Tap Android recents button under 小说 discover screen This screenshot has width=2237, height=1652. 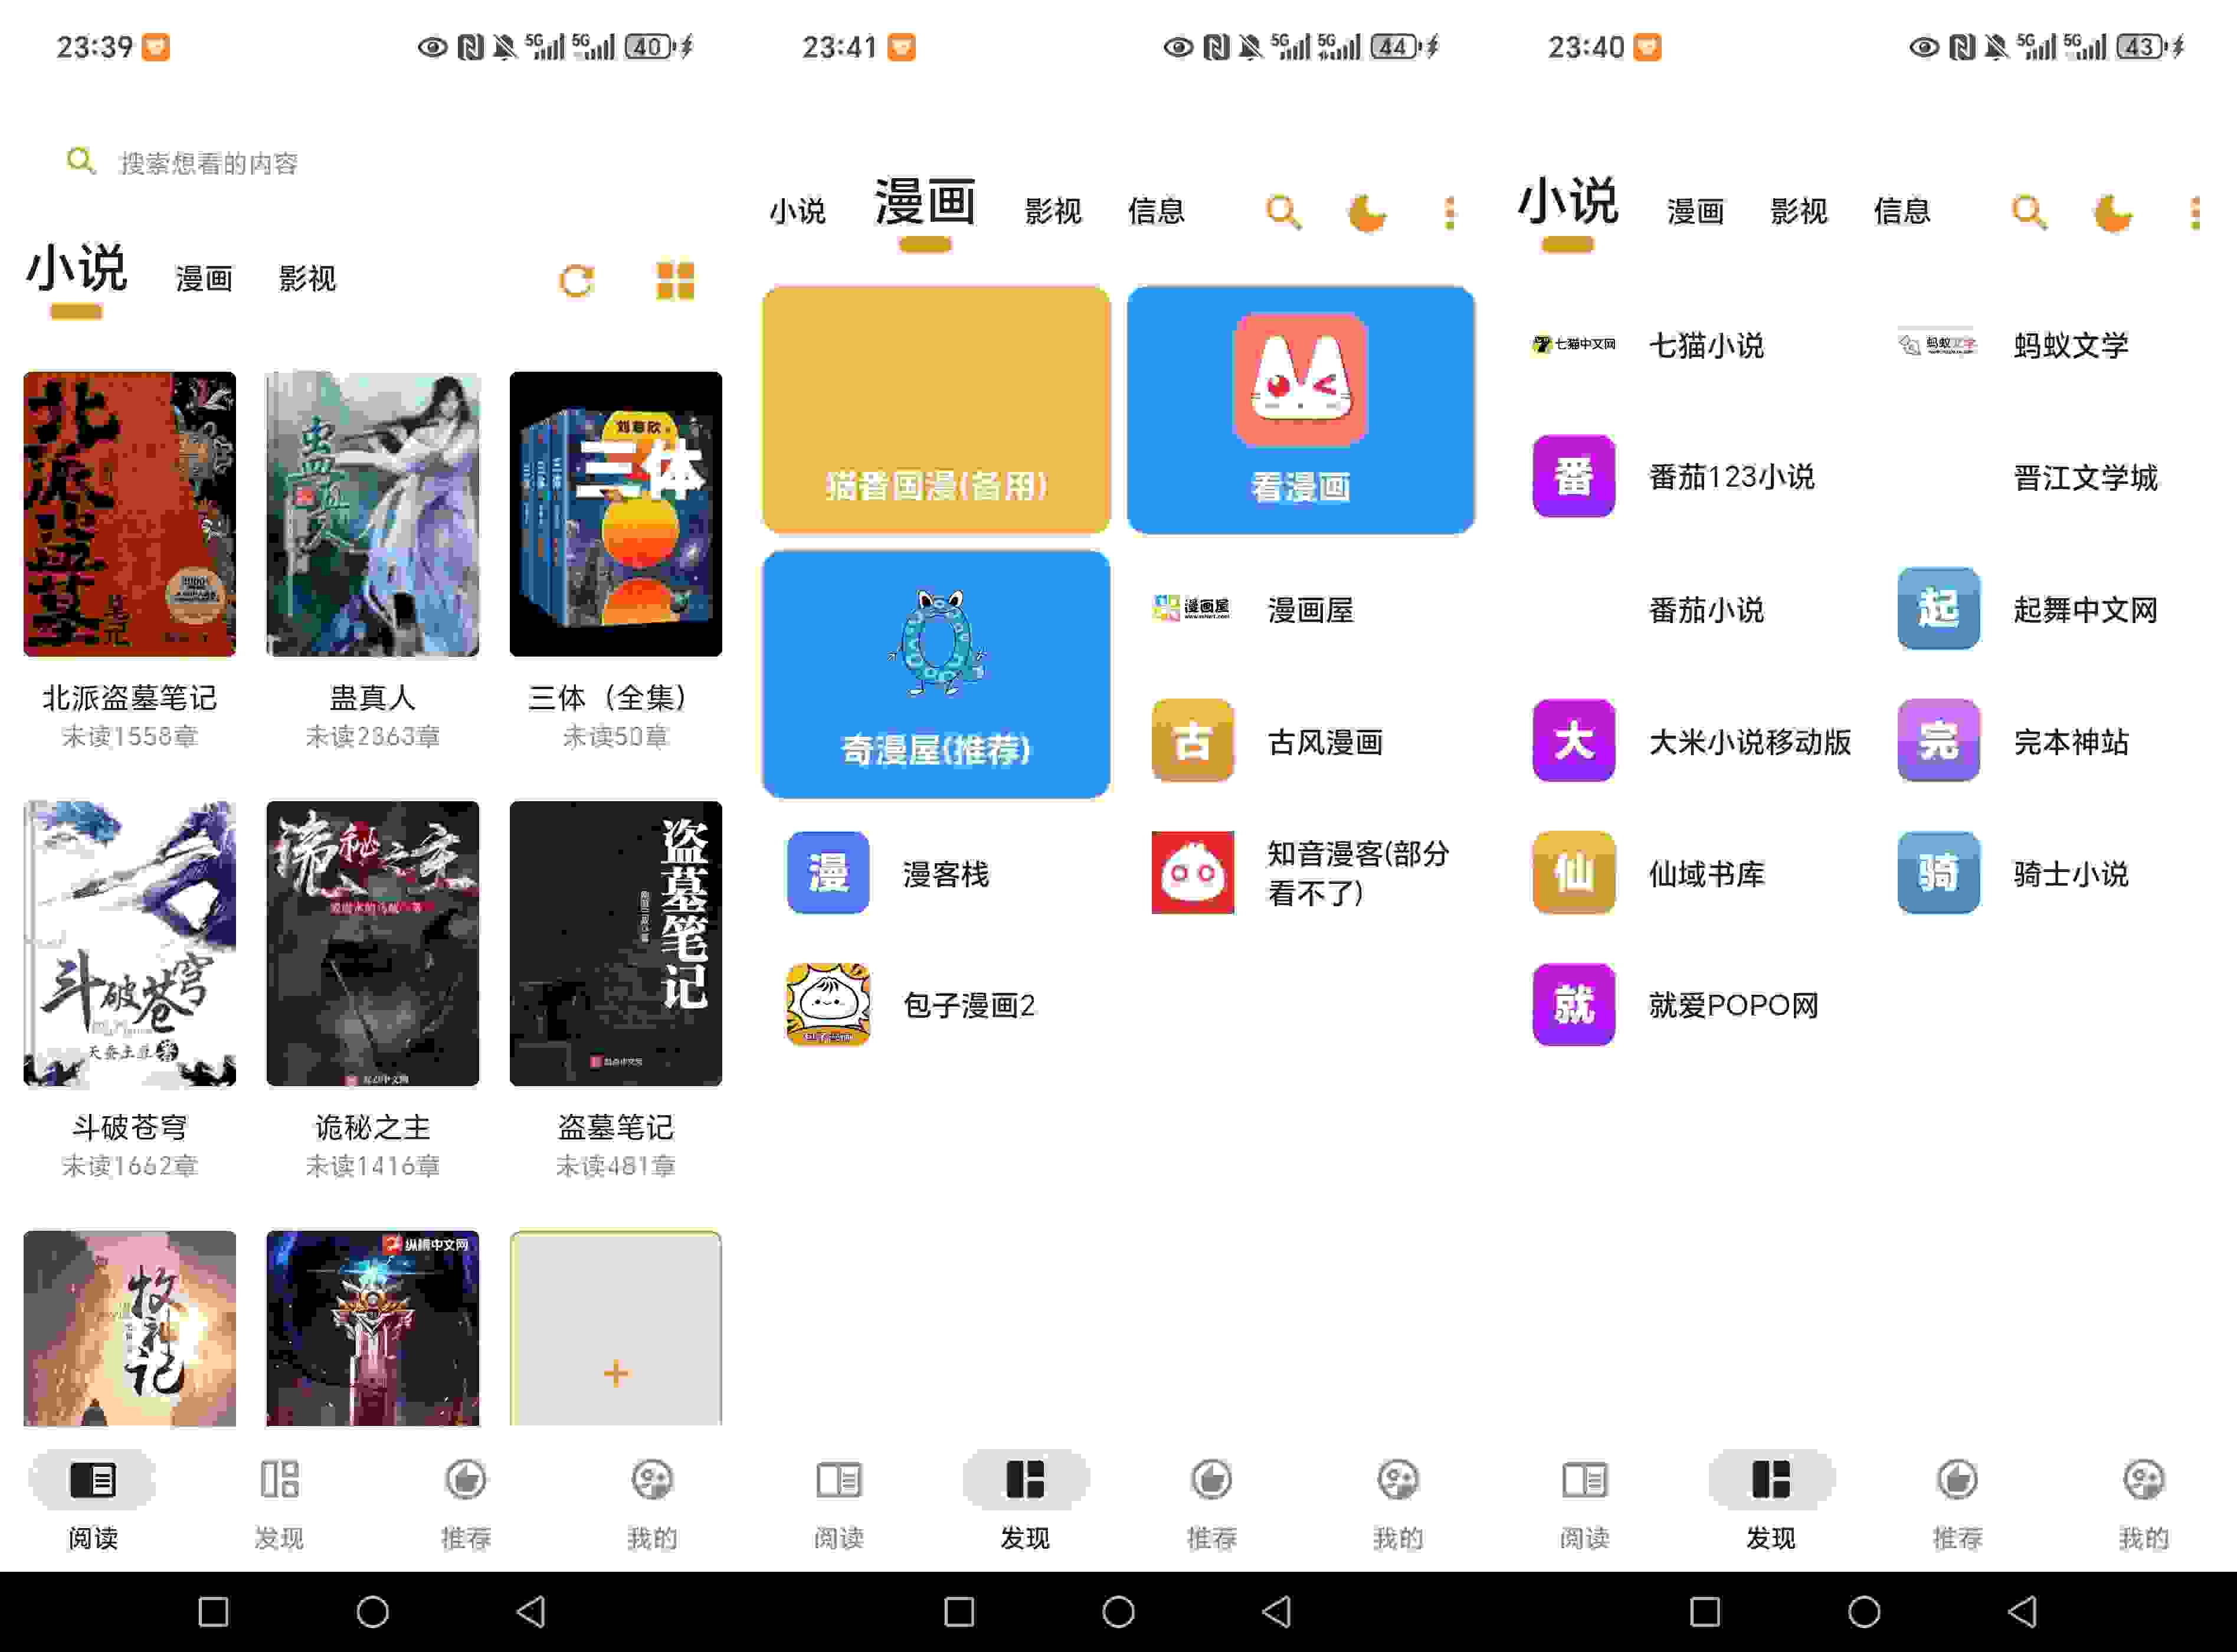pos(1704,1612)
